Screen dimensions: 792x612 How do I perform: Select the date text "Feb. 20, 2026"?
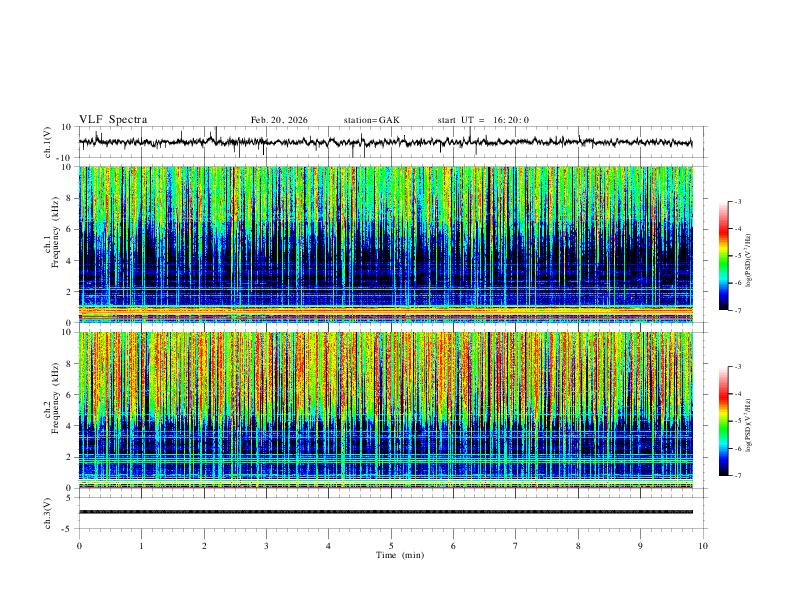click(x=279, y=120)
